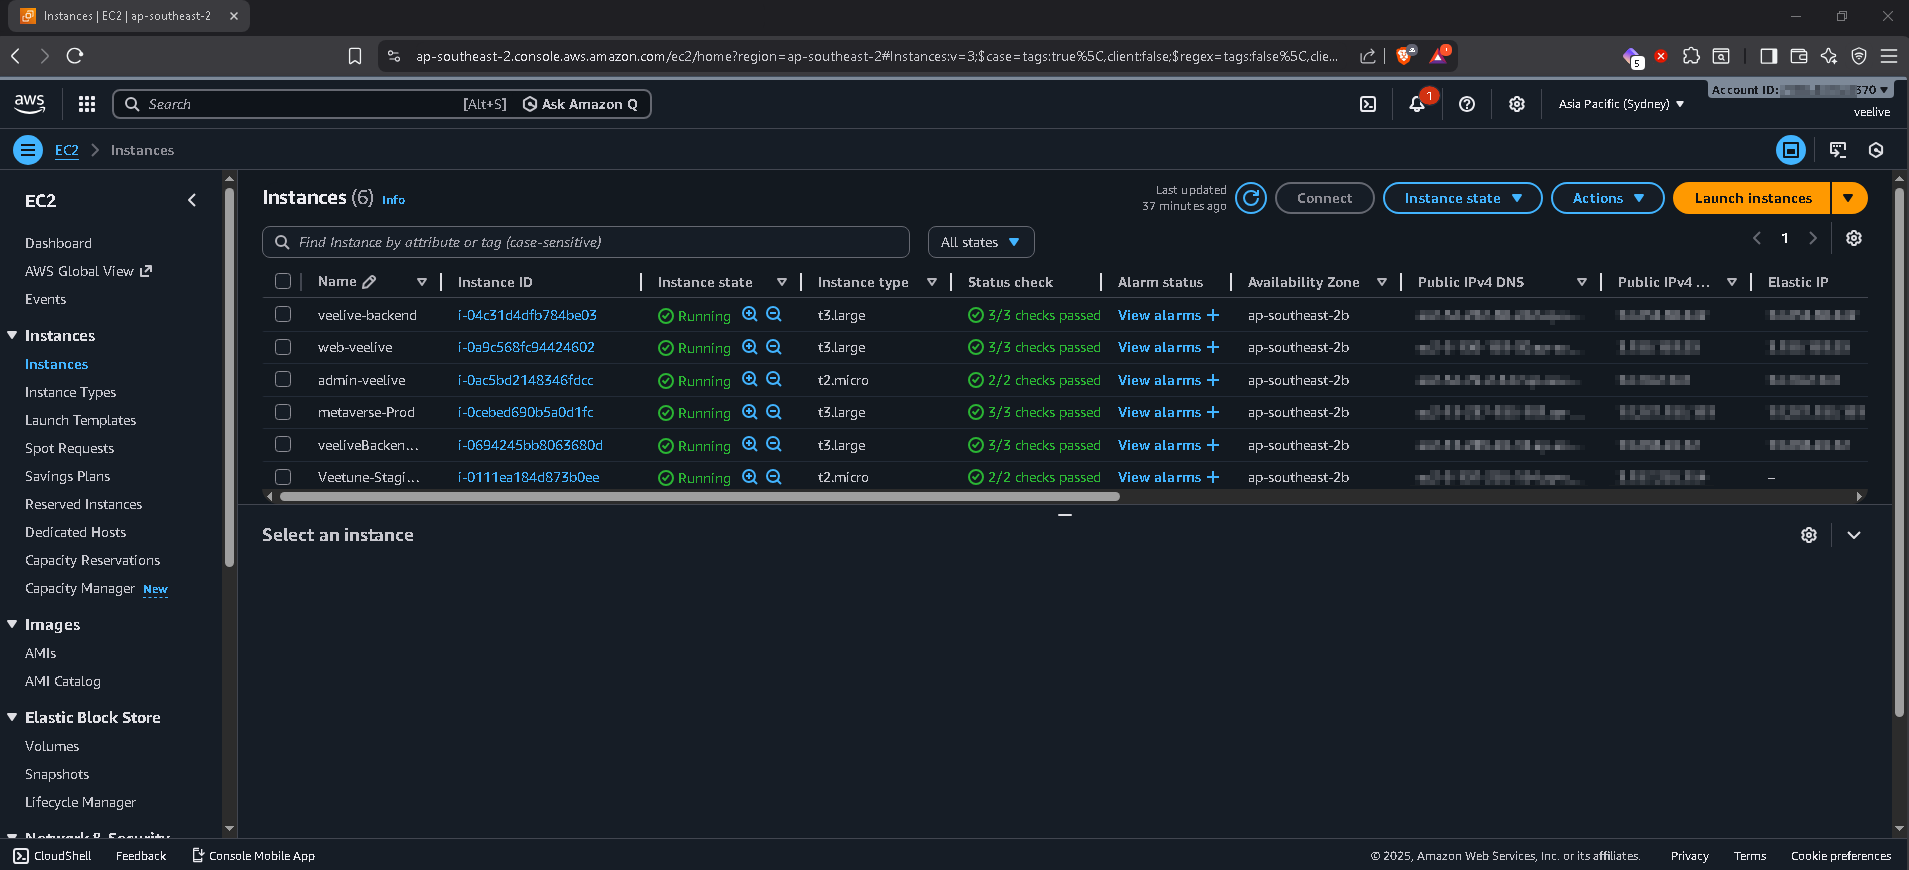Select all instances checkbox in header

(283, 282)
